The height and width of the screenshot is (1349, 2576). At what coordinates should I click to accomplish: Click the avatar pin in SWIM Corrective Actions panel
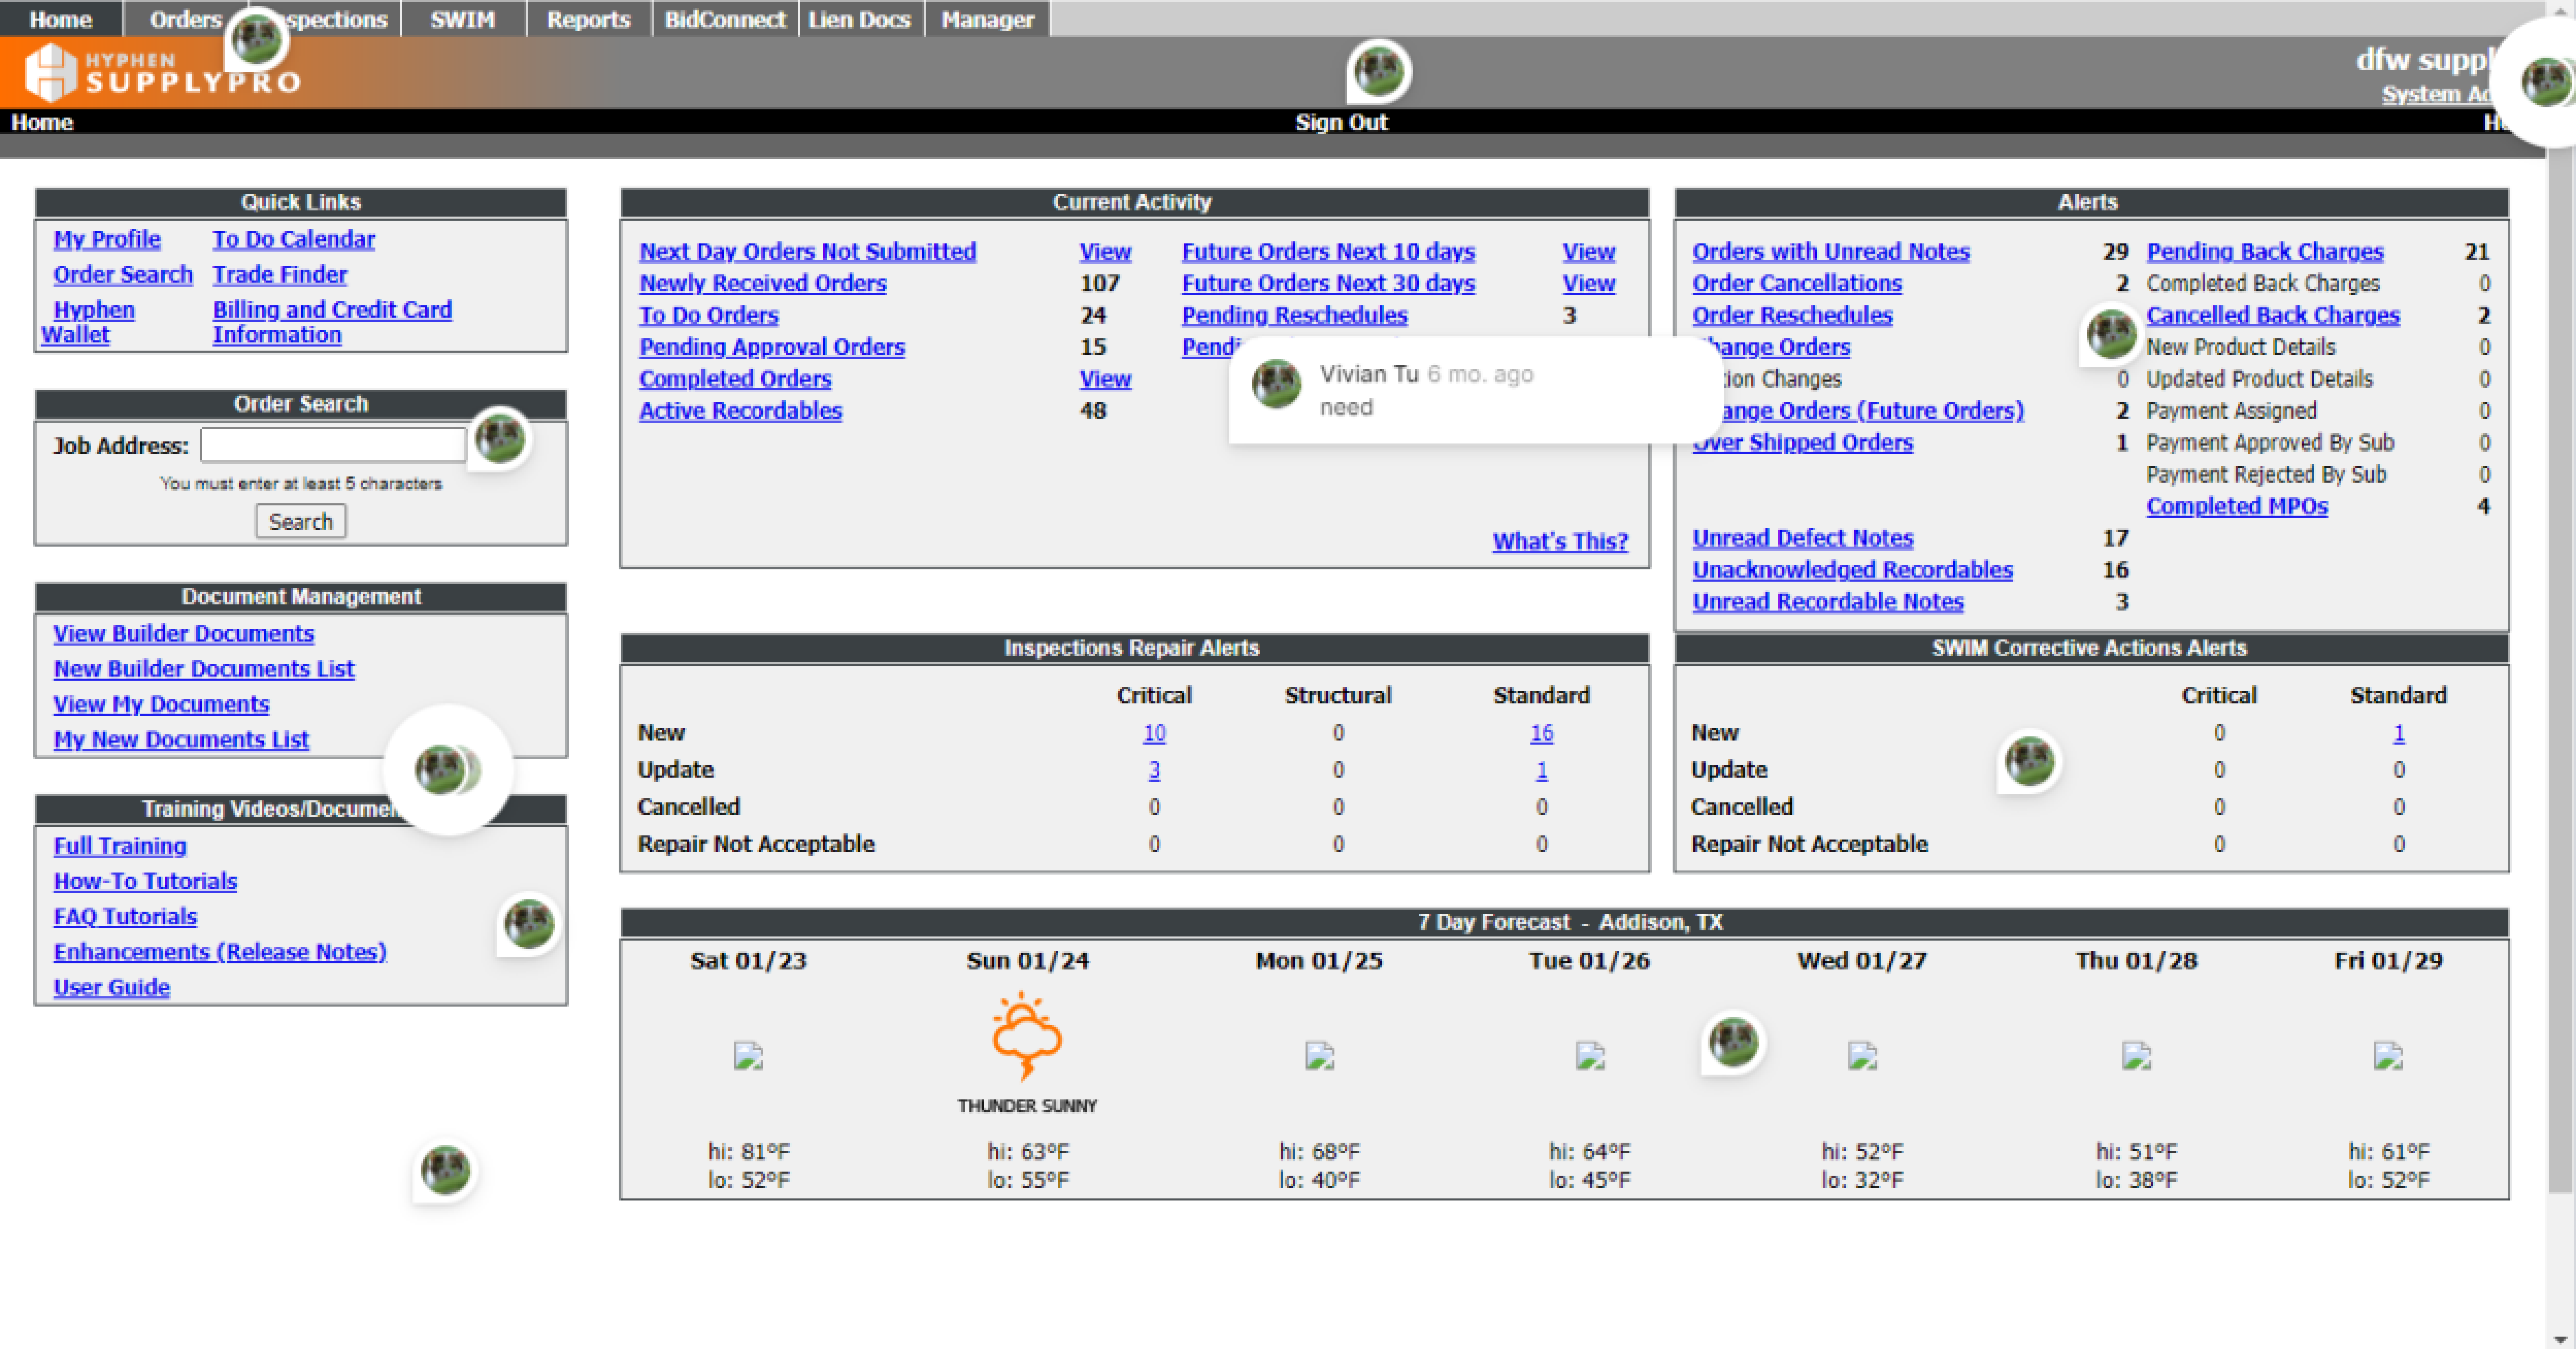pos(2029,761)
